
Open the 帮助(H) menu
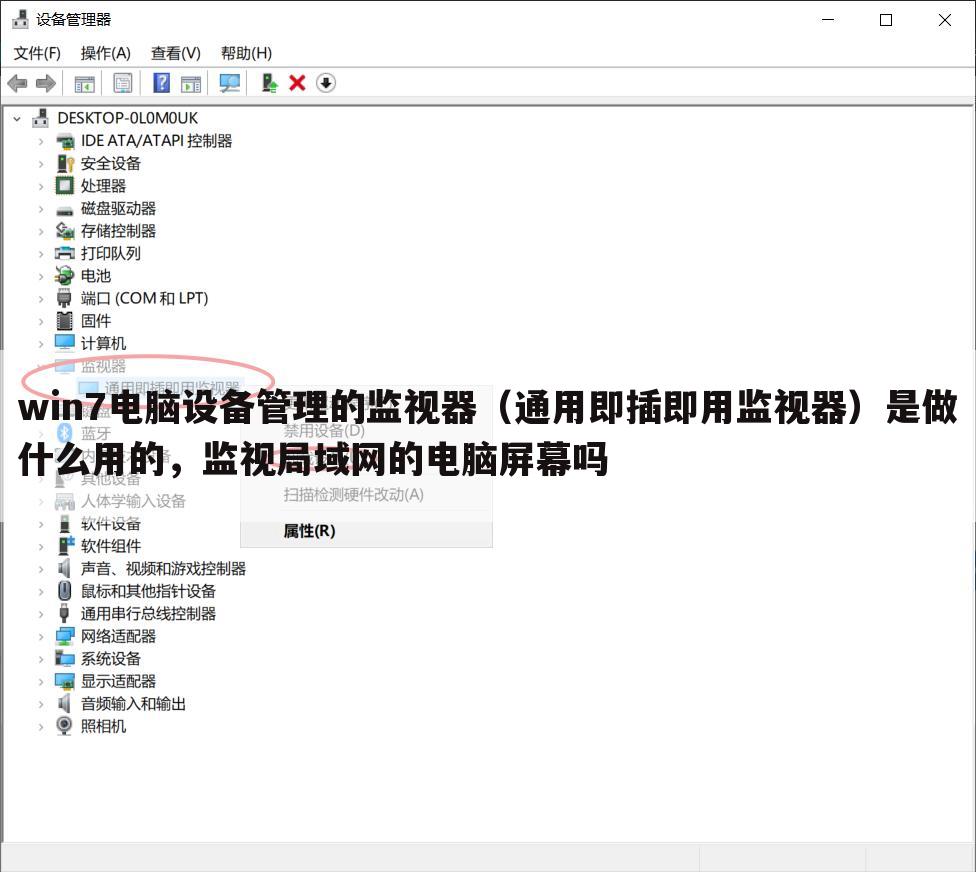(246, 54)
